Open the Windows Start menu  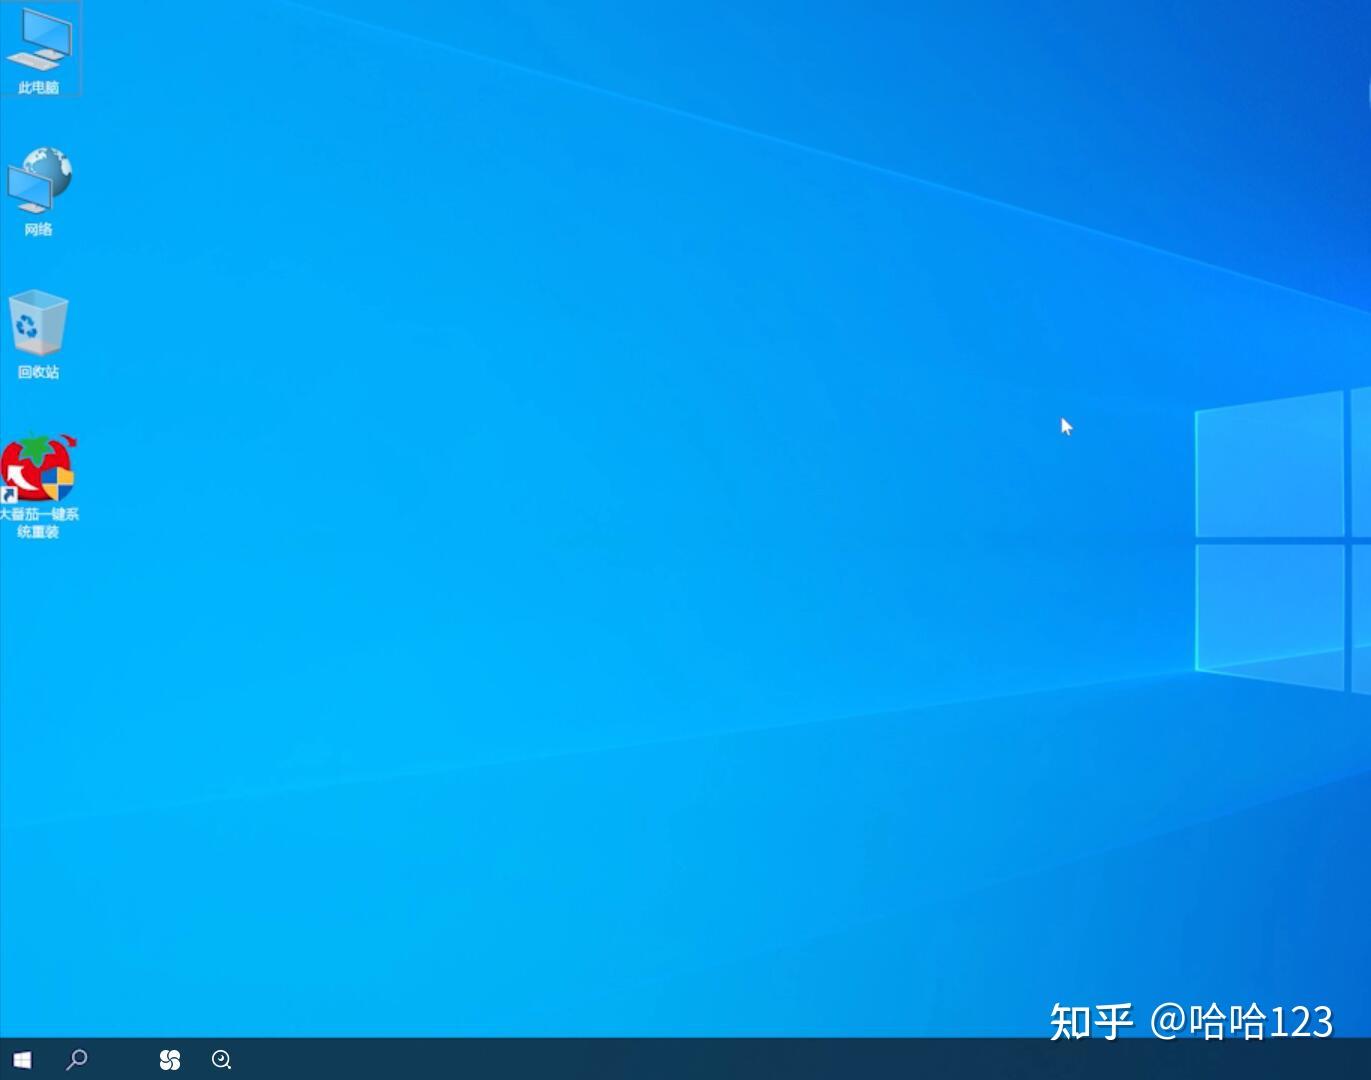21,1060
